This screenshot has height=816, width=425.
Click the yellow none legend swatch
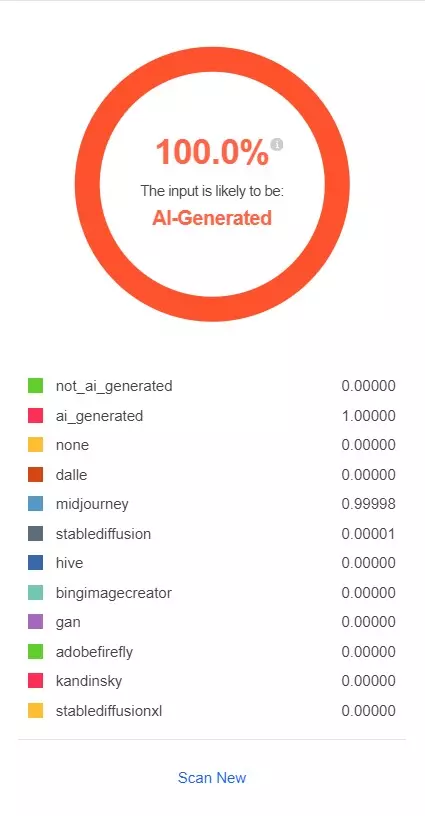pos(35,445)
